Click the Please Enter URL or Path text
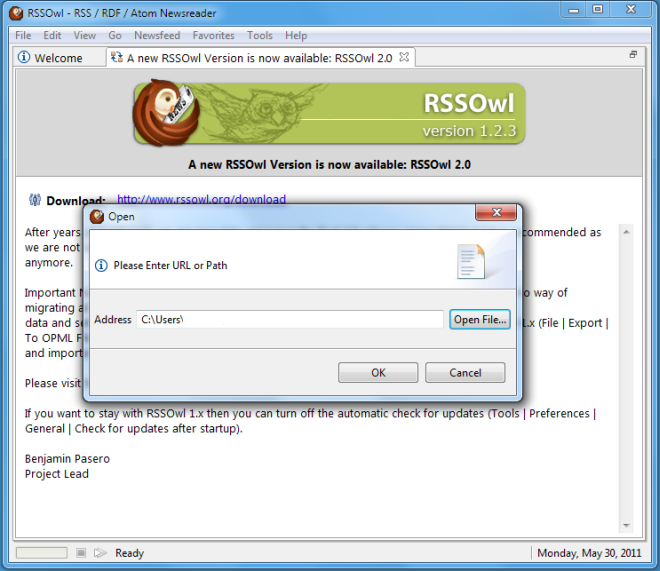This screenshot has height=571, width=660. point(170,266)
